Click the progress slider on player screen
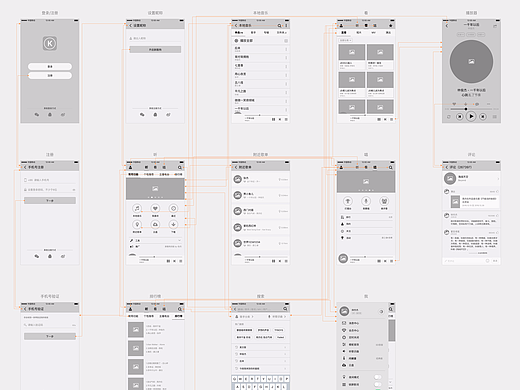520x390 pixels. (x=471, y=109)
